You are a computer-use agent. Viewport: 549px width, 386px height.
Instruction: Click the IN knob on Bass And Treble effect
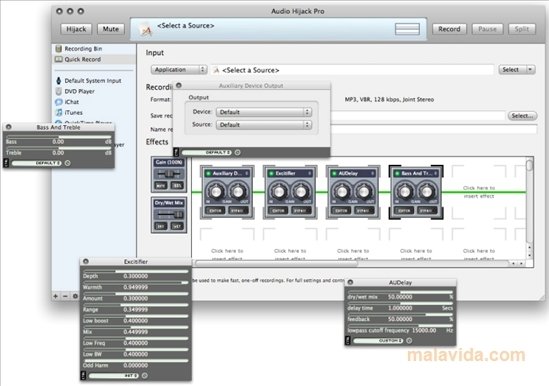tap(405, 192)
